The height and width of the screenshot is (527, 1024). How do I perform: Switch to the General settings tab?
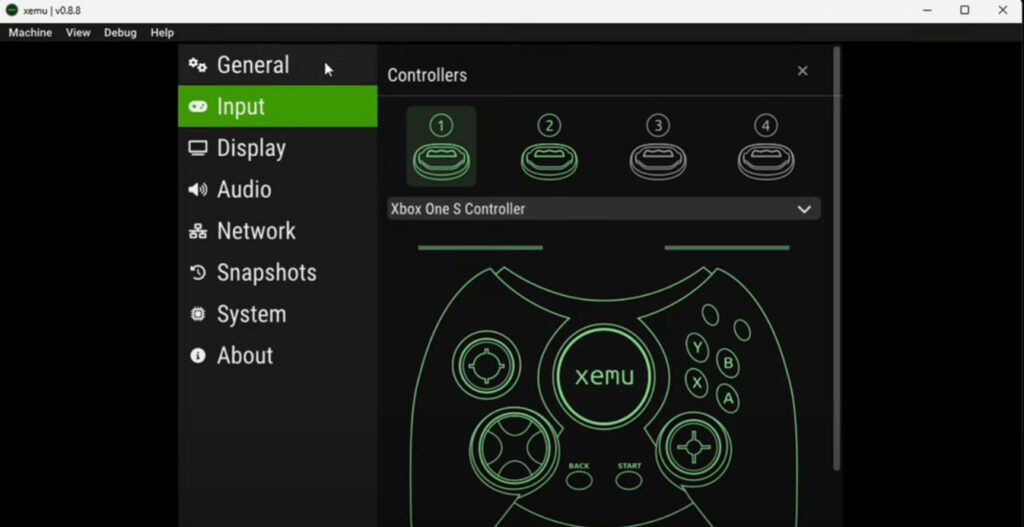click(x=252, y=65)
